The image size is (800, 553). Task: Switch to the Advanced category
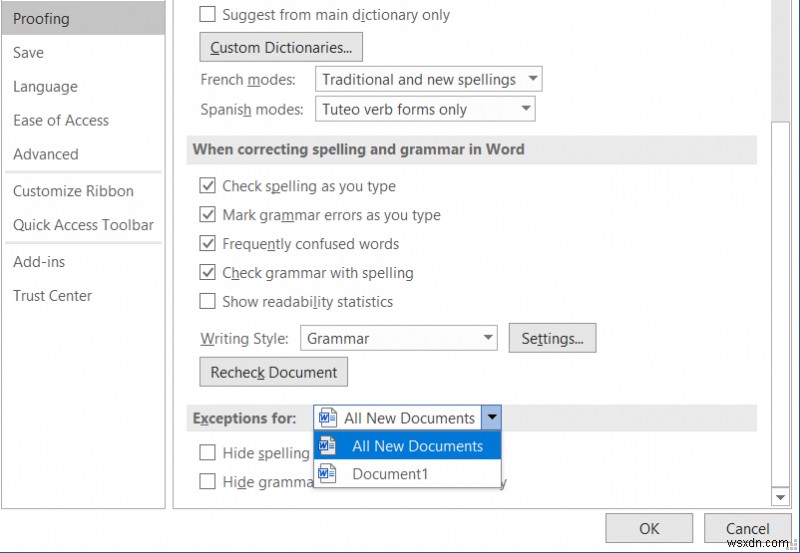tap(46, 154)
